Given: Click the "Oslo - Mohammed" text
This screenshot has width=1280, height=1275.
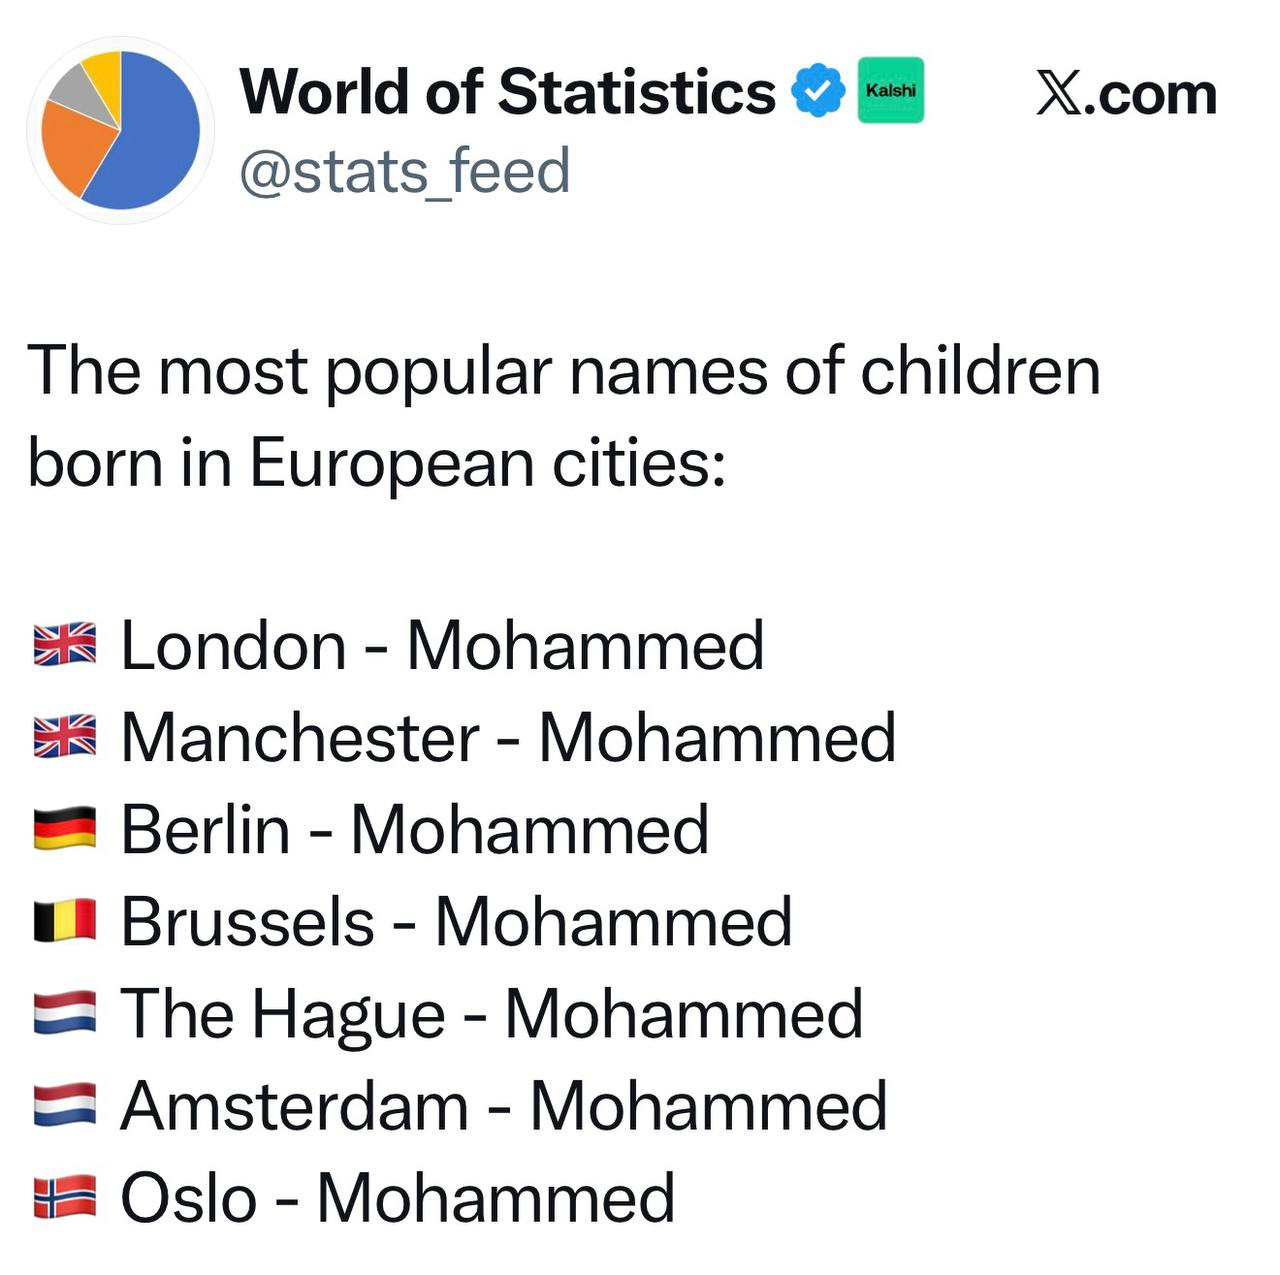Looking at the screenshot, I should click(397, 1197).
